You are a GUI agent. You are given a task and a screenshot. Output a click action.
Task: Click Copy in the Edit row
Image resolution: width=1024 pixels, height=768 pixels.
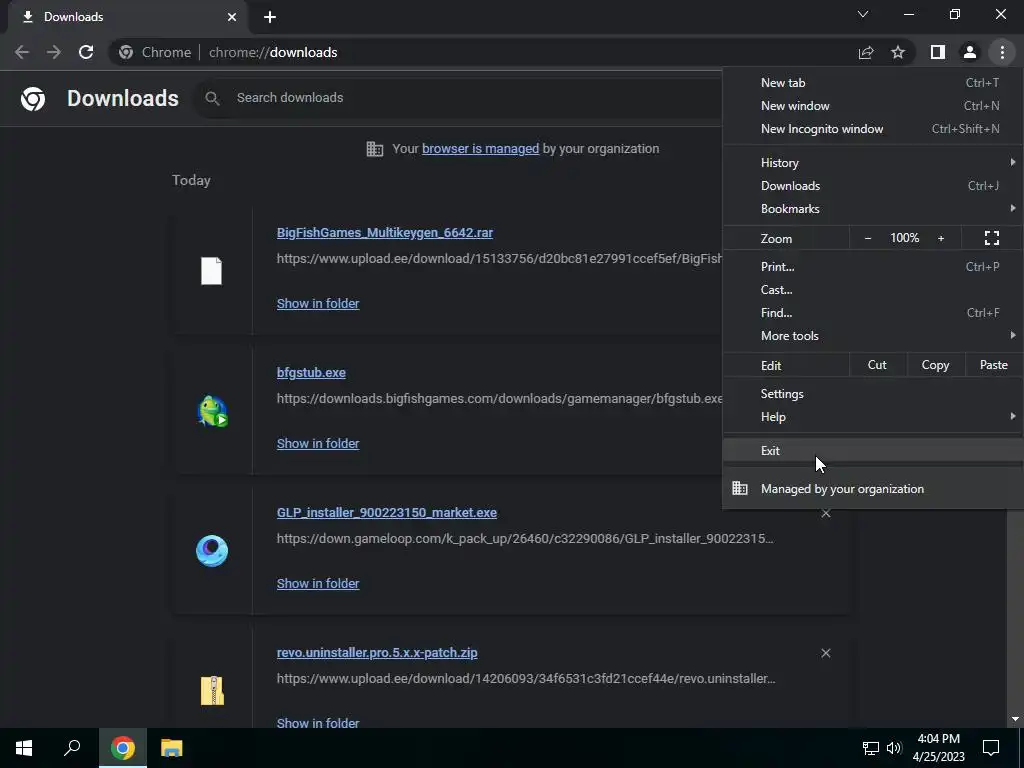935,365
